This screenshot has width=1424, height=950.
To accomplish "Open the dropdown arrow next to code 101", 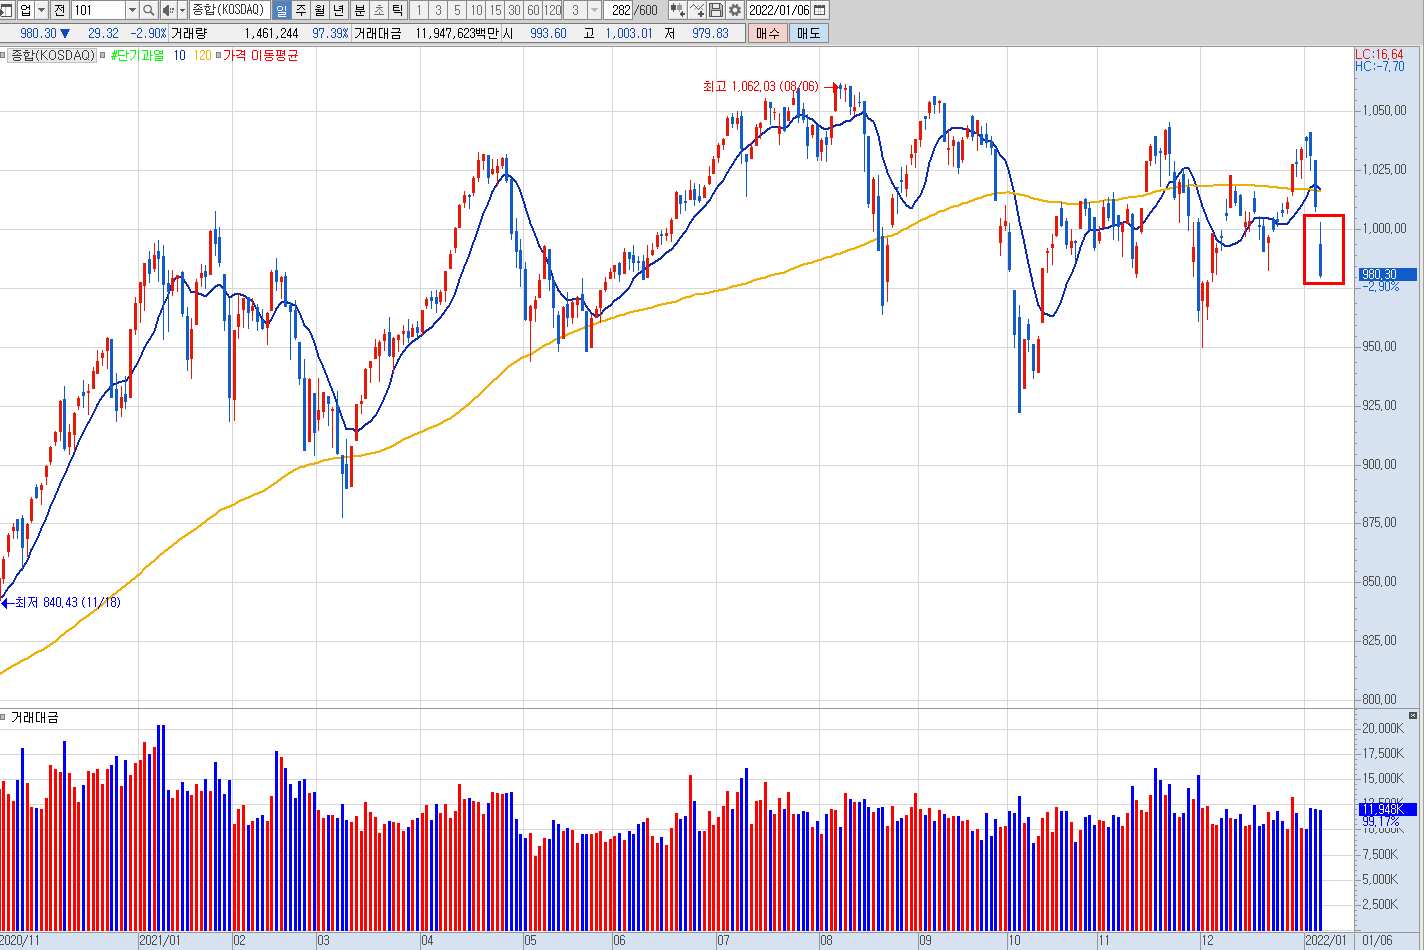I will (x=132, y=10).
